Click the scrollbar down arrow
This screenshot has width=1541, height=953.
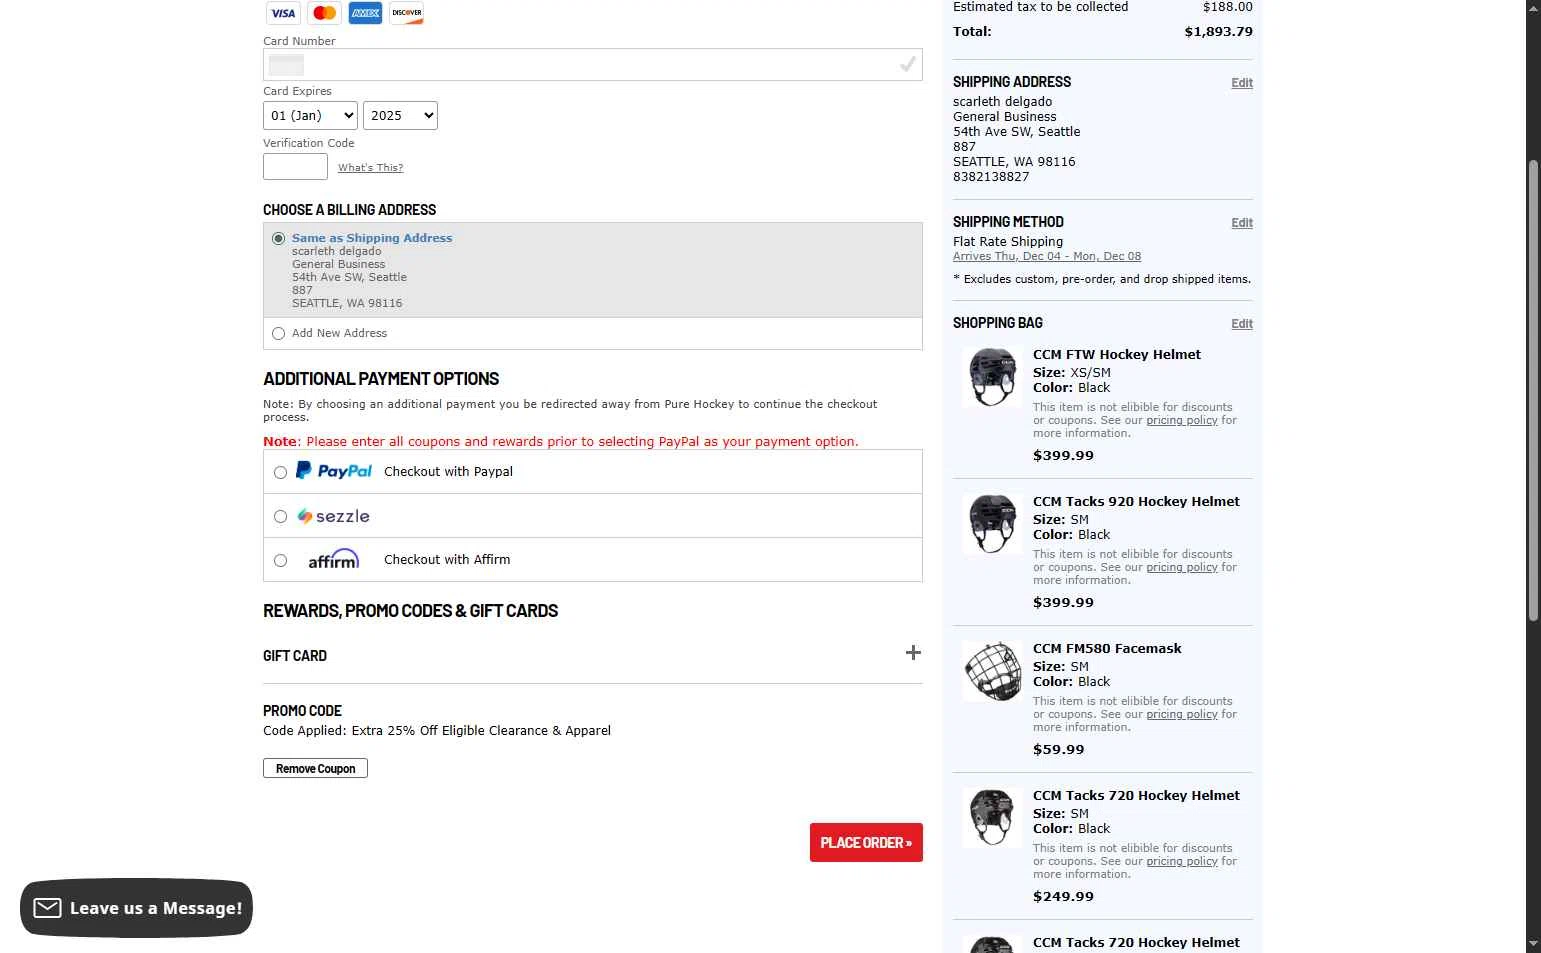1533,944
